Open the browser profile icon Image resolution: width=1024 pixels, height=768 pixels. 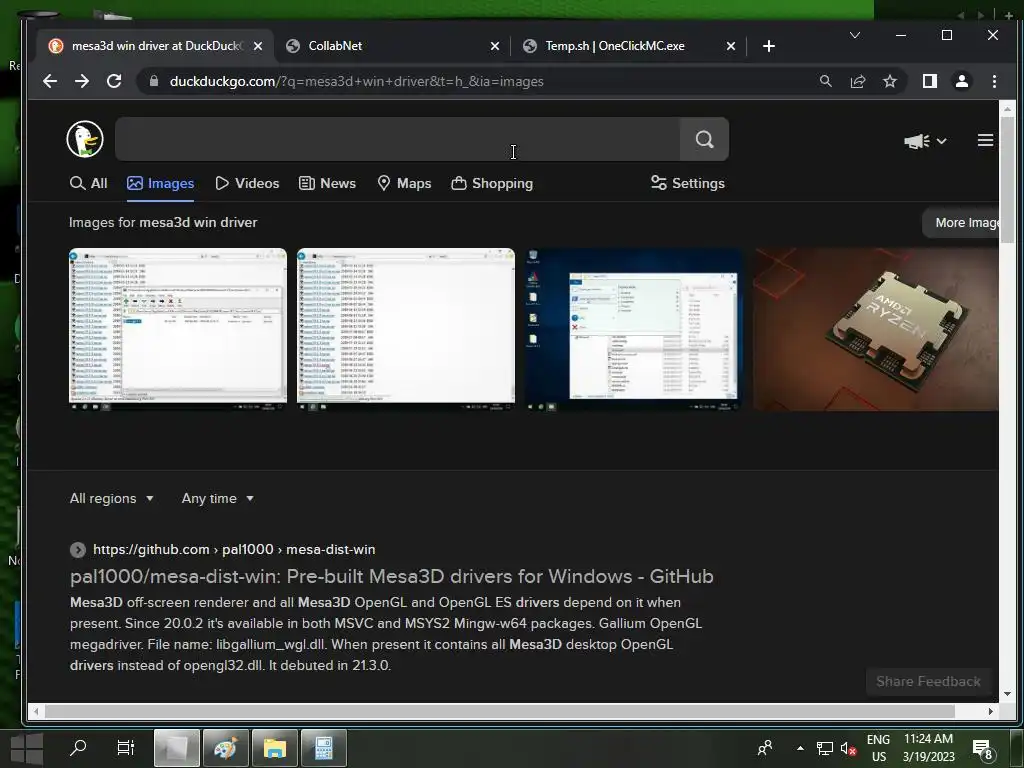click(962, 81)
